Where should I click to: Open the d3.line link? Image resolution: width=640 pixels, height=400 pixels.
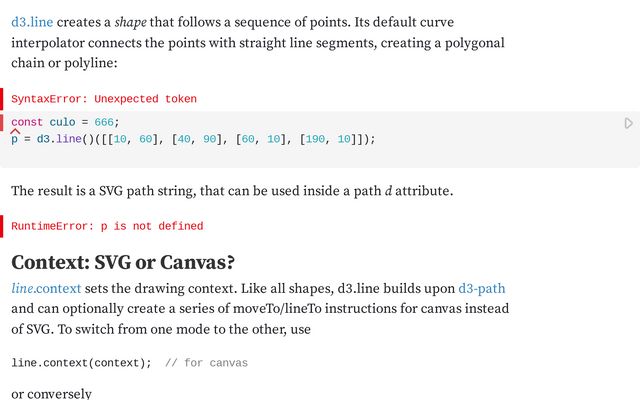[32, 22]
